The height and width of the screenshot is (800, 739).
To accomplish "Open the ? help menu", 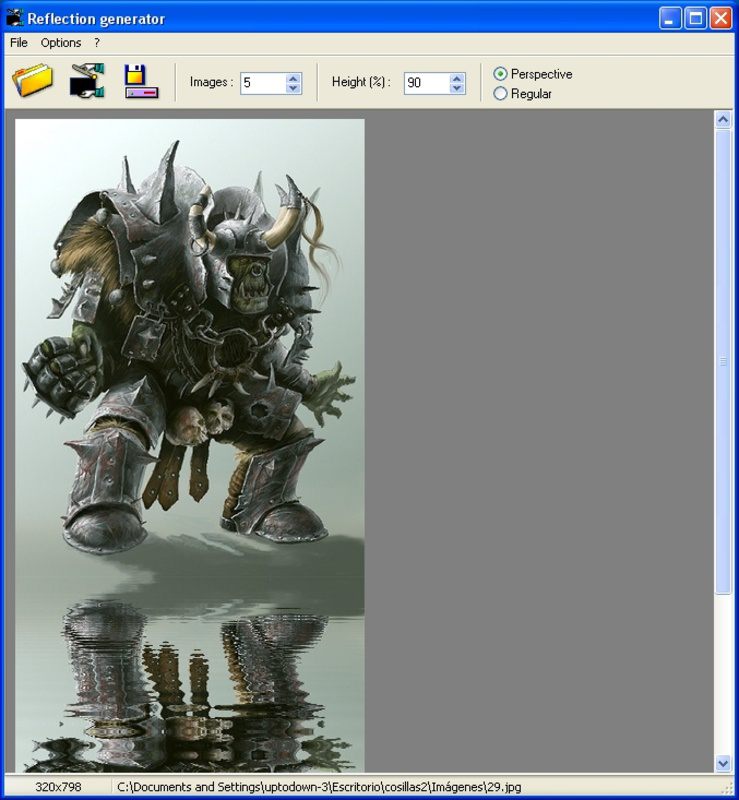I will point(96,43).
